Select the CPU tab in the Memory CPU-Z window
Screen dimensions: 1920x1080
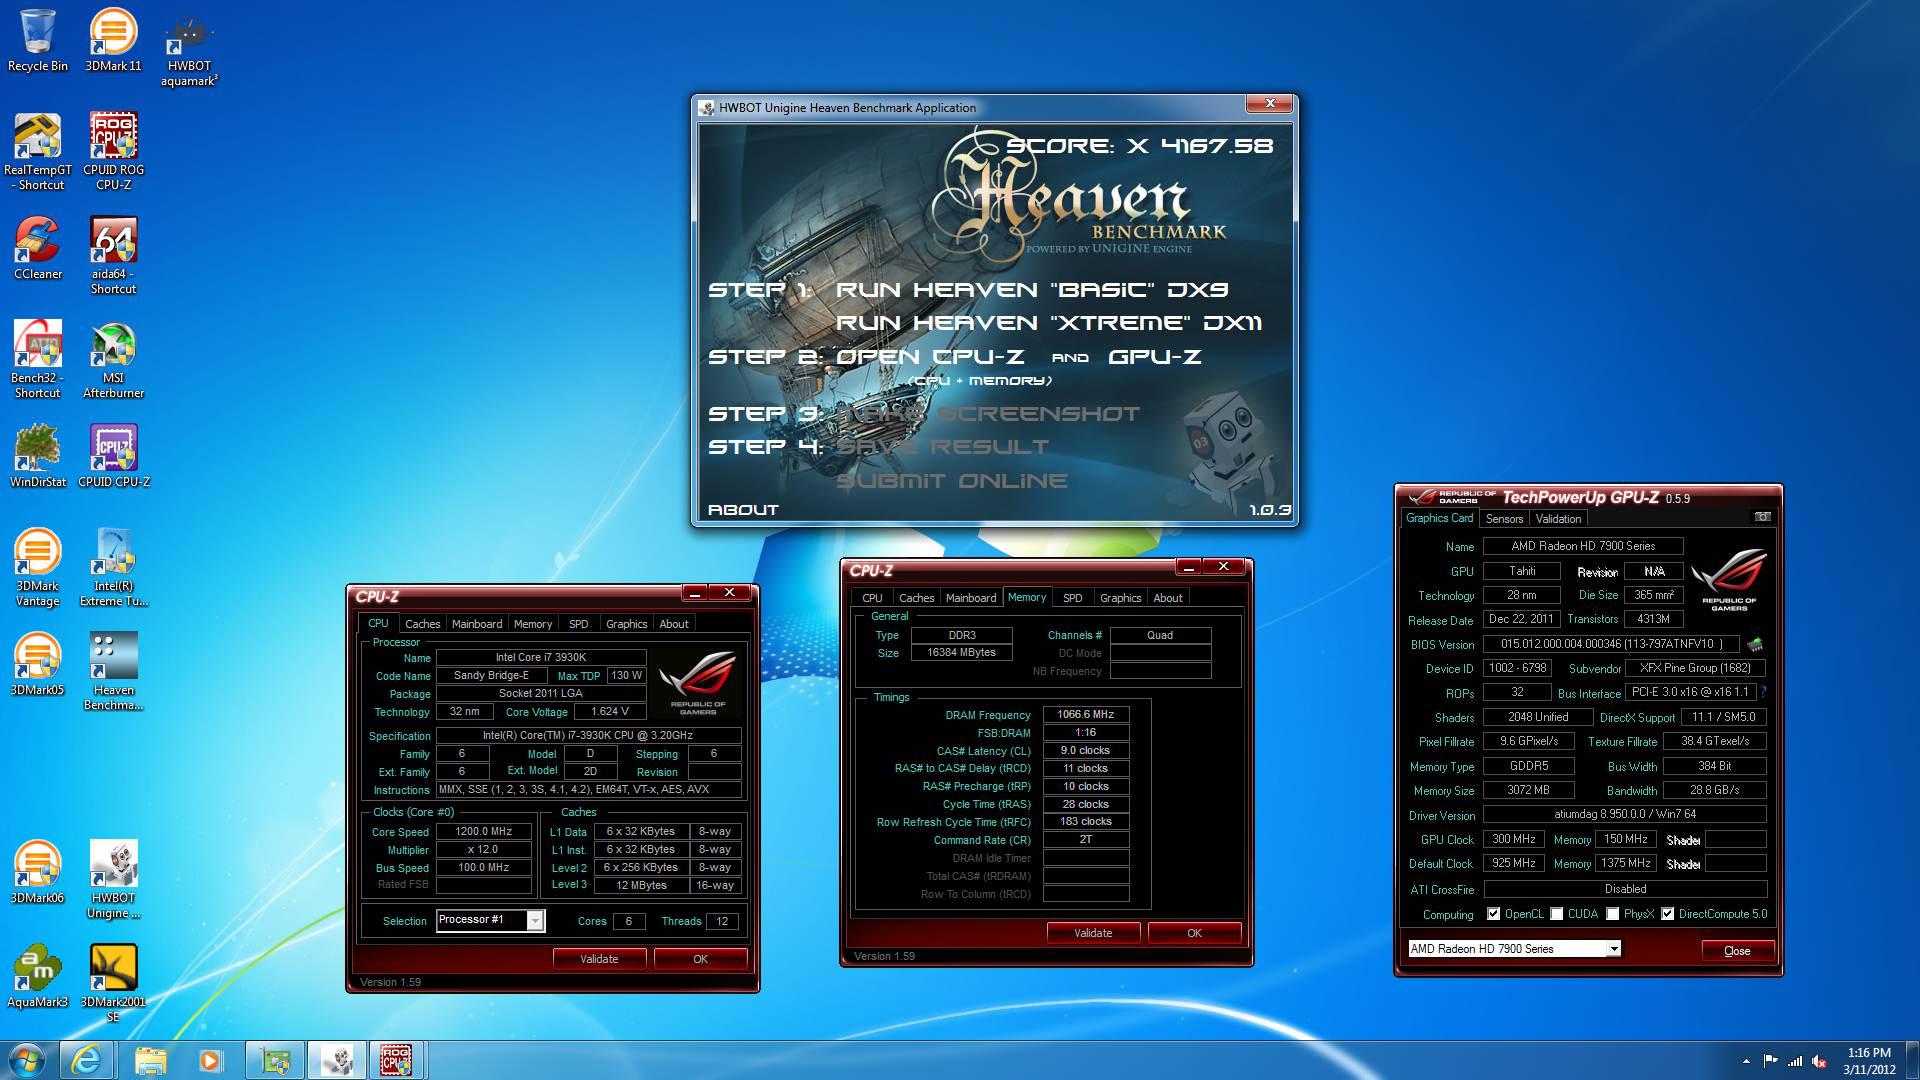[x=872, y=598]
